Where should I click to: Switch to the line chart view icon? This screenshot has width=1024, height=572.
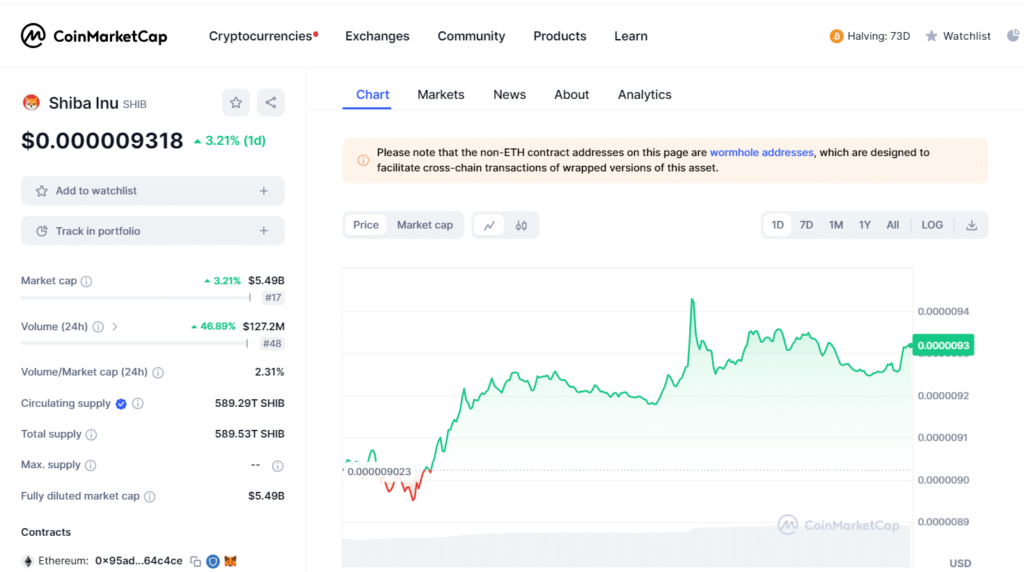coord(489,225)
